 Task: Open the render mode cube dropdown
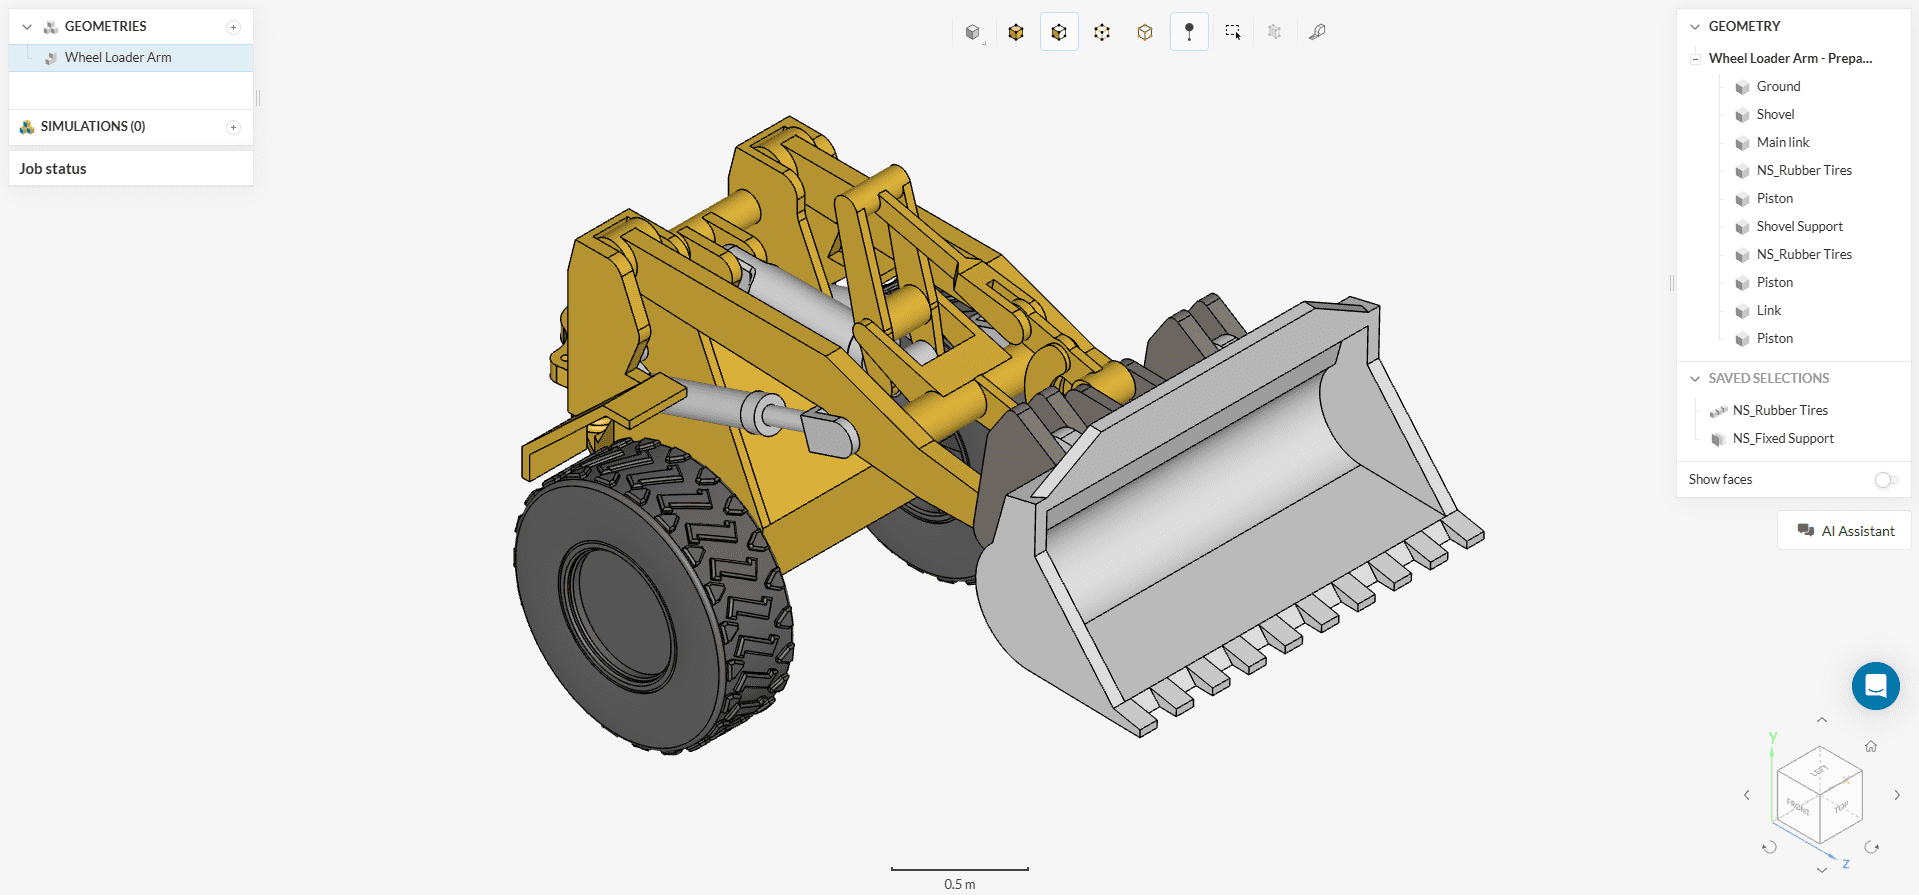pyautogui.click(x=973, y=32)
